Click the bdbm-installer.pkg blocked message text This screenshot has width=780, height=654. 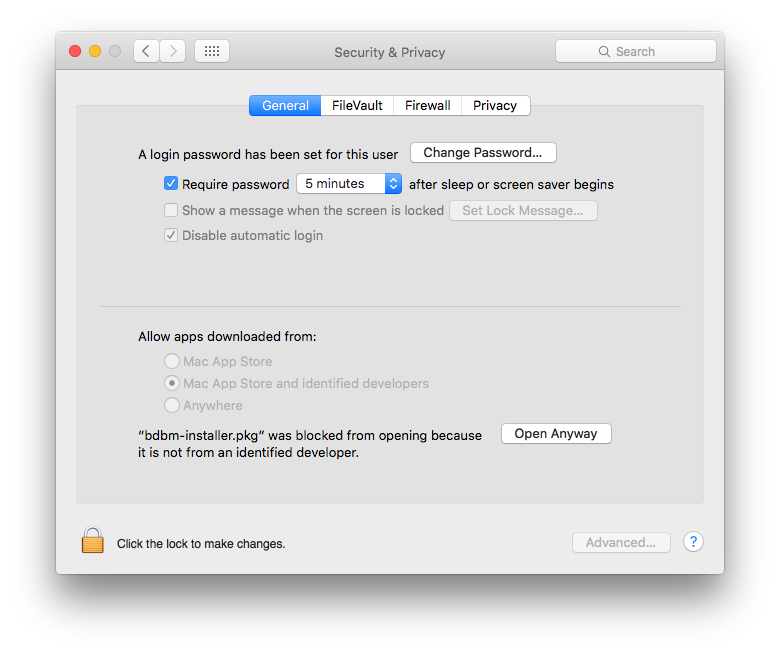tap(310, 444)
